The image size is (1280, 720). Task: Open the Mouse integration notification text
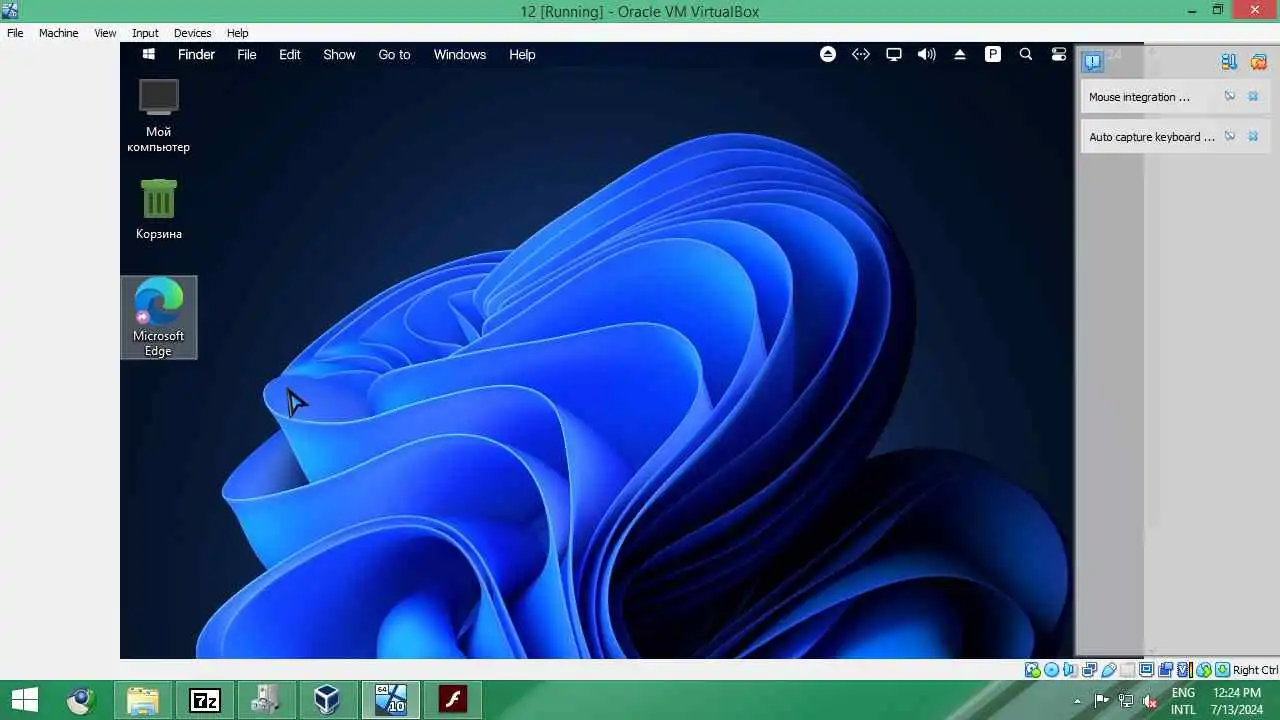[x=1139, y=97]
